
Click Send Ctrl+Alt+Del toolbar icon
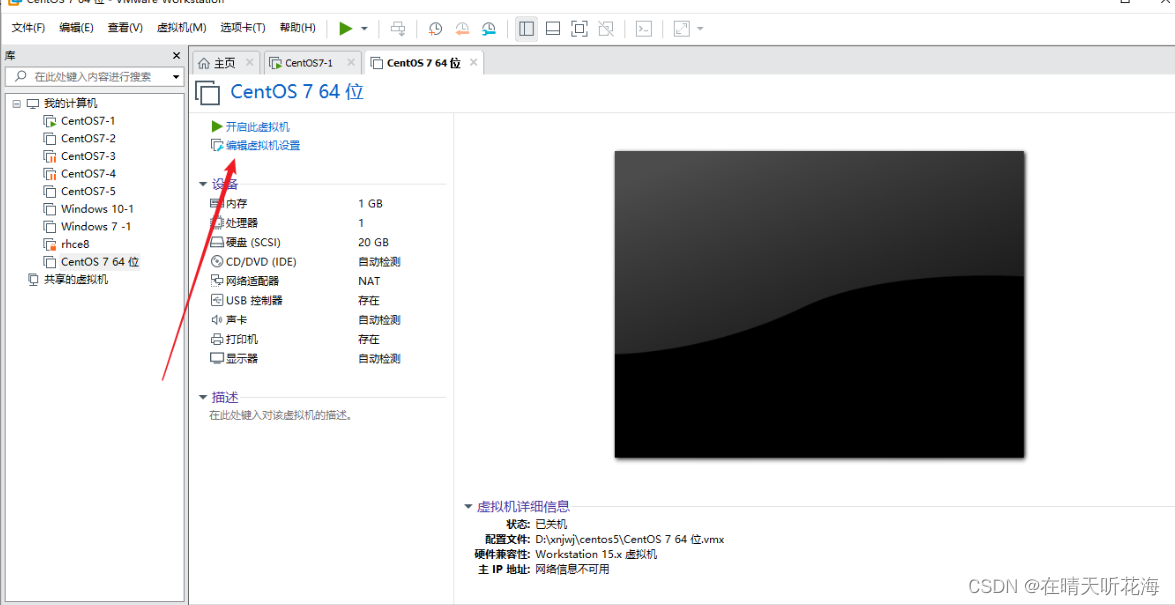[x=398, y=28]
